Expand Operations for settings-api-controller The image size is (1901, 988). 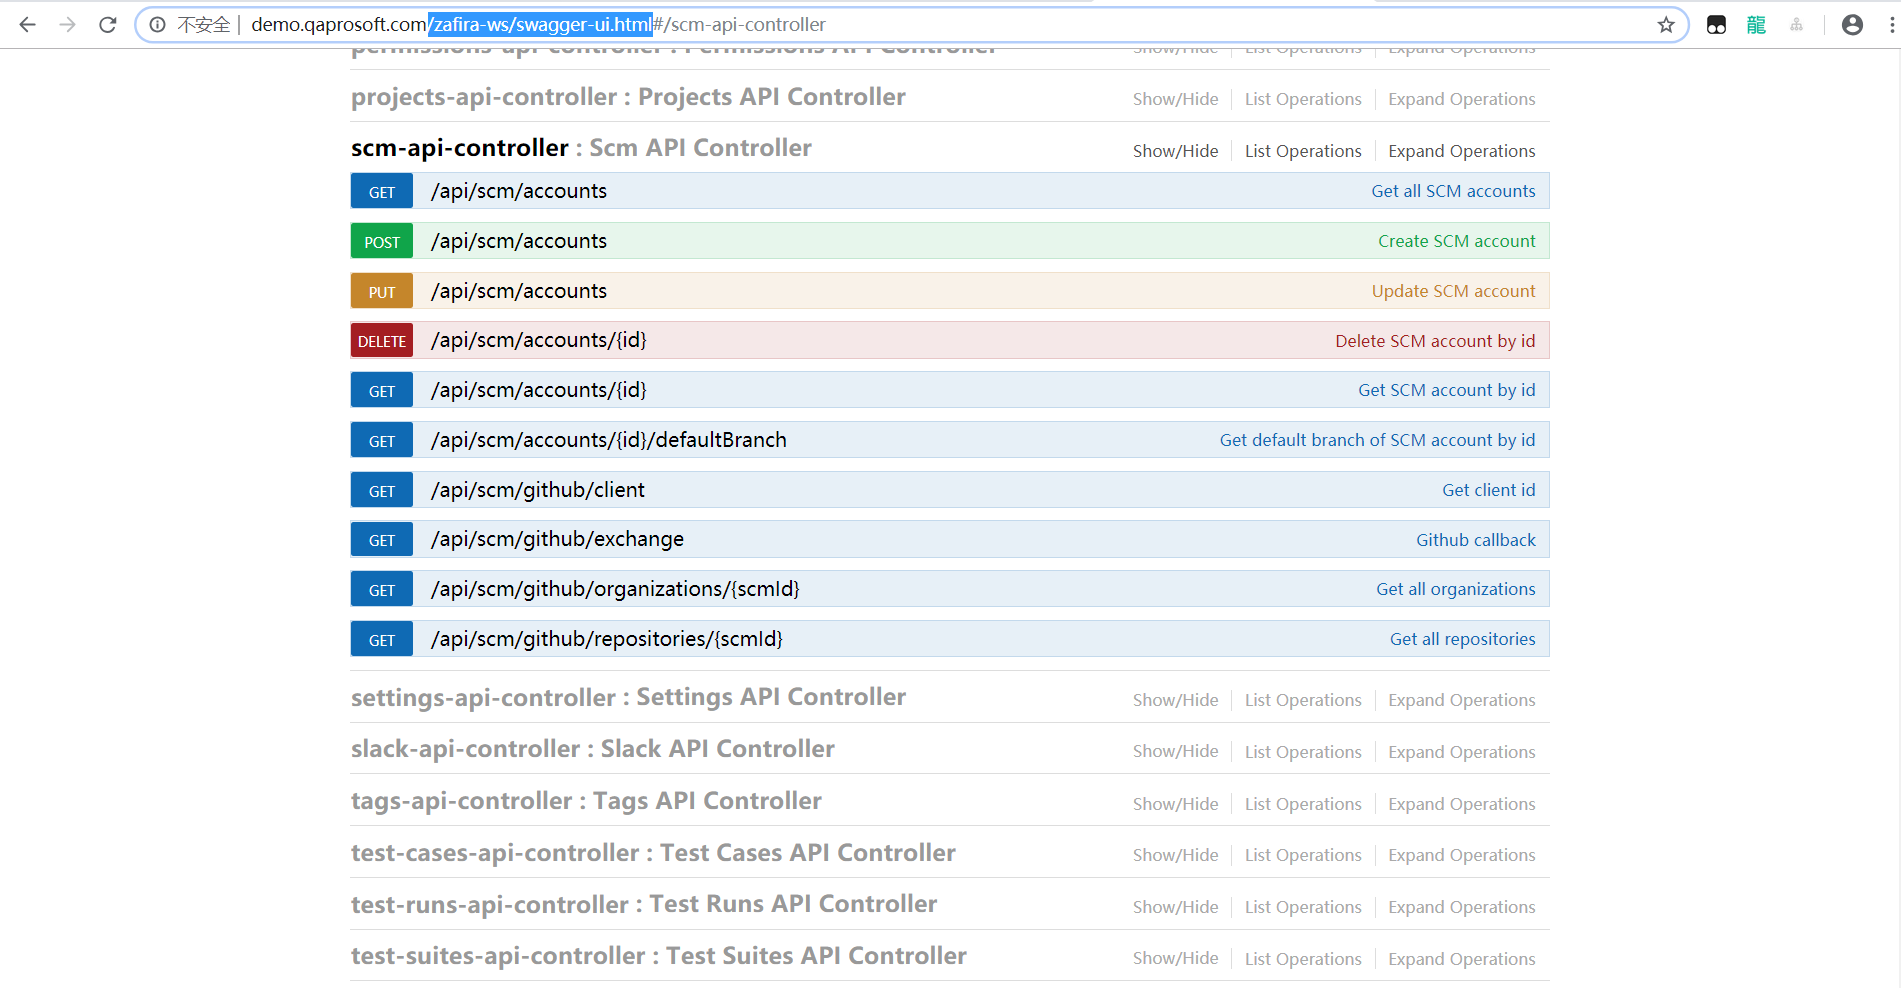coord(1461,699)
